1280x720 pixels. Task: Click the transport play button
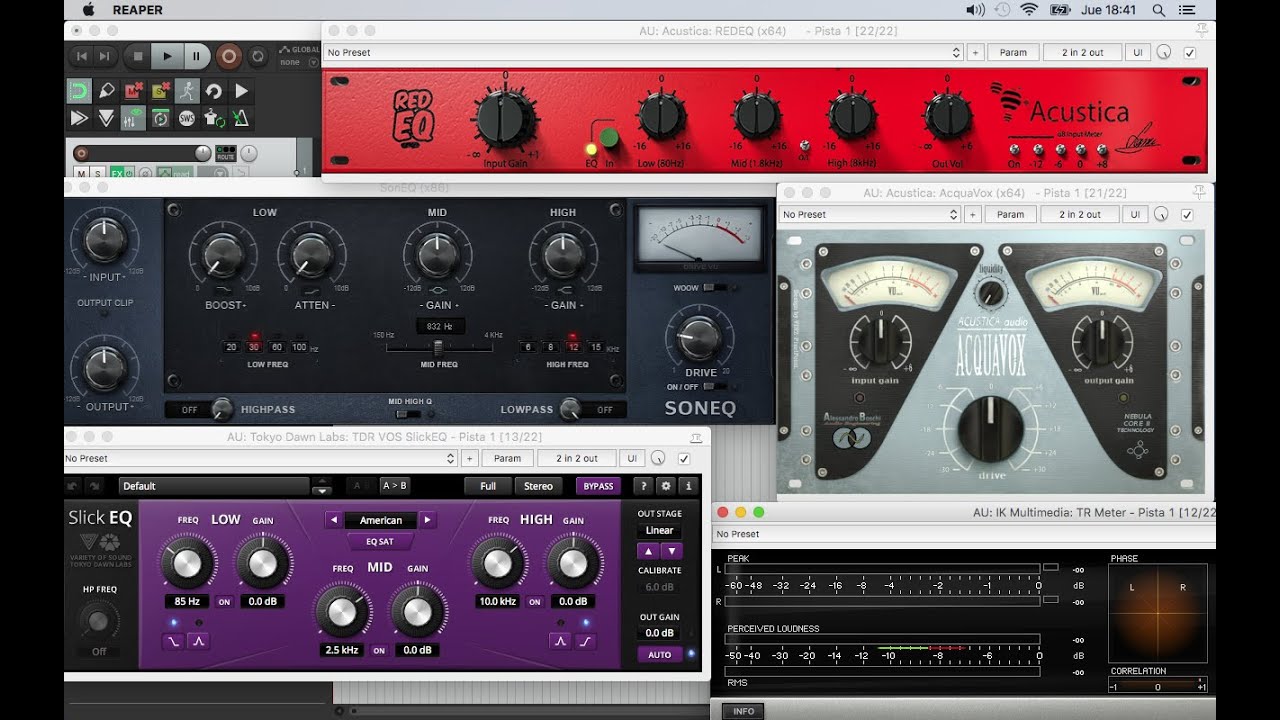tap(167, 57)
